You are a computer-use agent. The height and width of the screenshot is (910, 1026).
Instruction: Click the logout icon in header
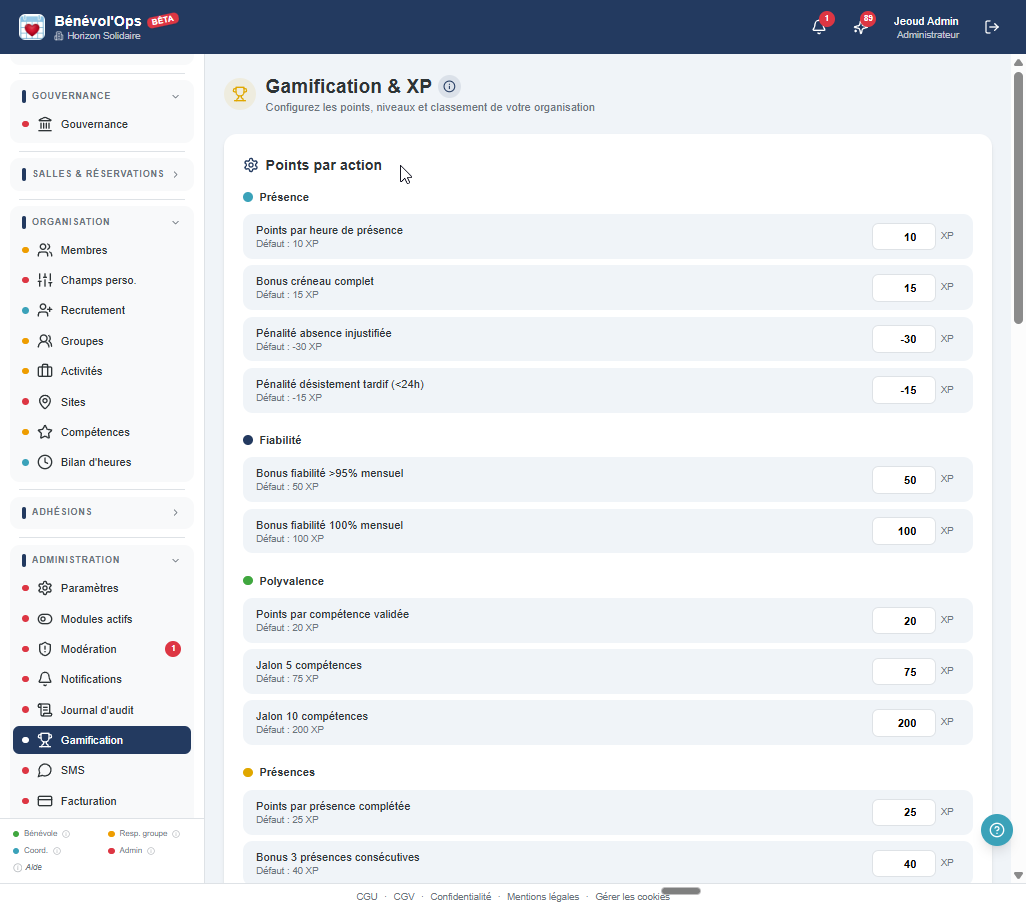(x=992, y=27)
